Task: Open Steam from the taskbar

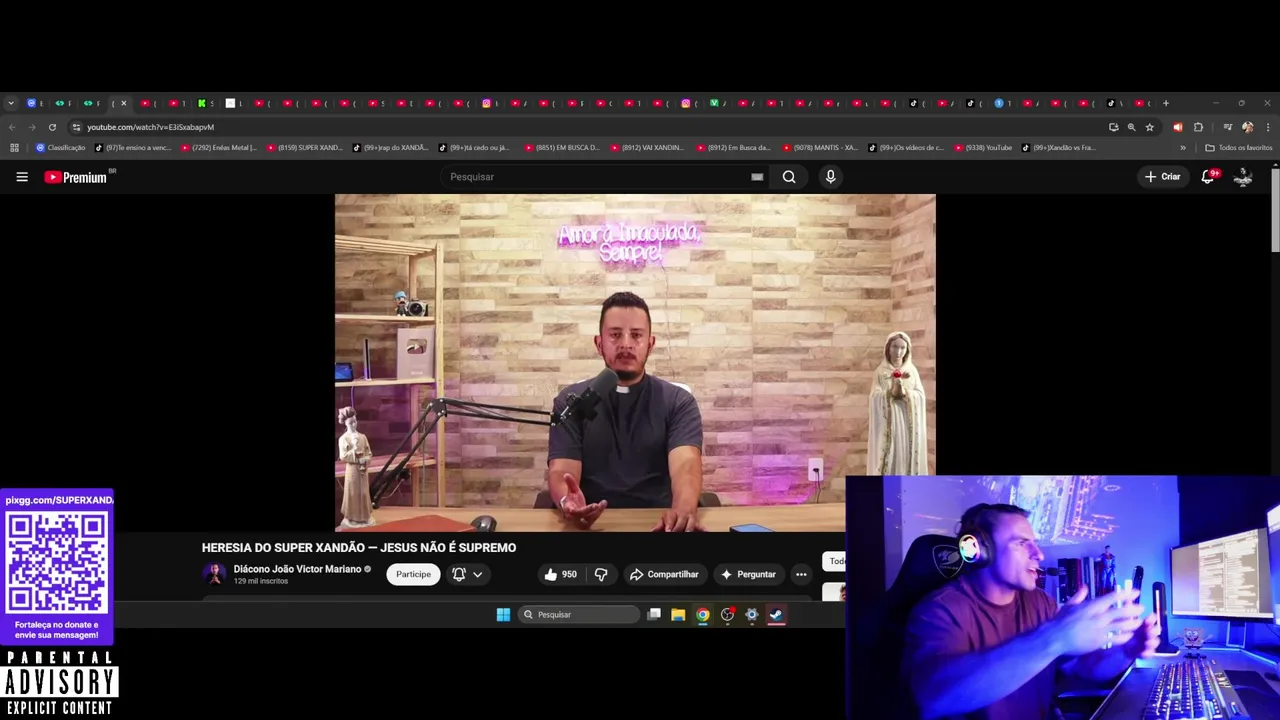Action: [x=776, y=615]
